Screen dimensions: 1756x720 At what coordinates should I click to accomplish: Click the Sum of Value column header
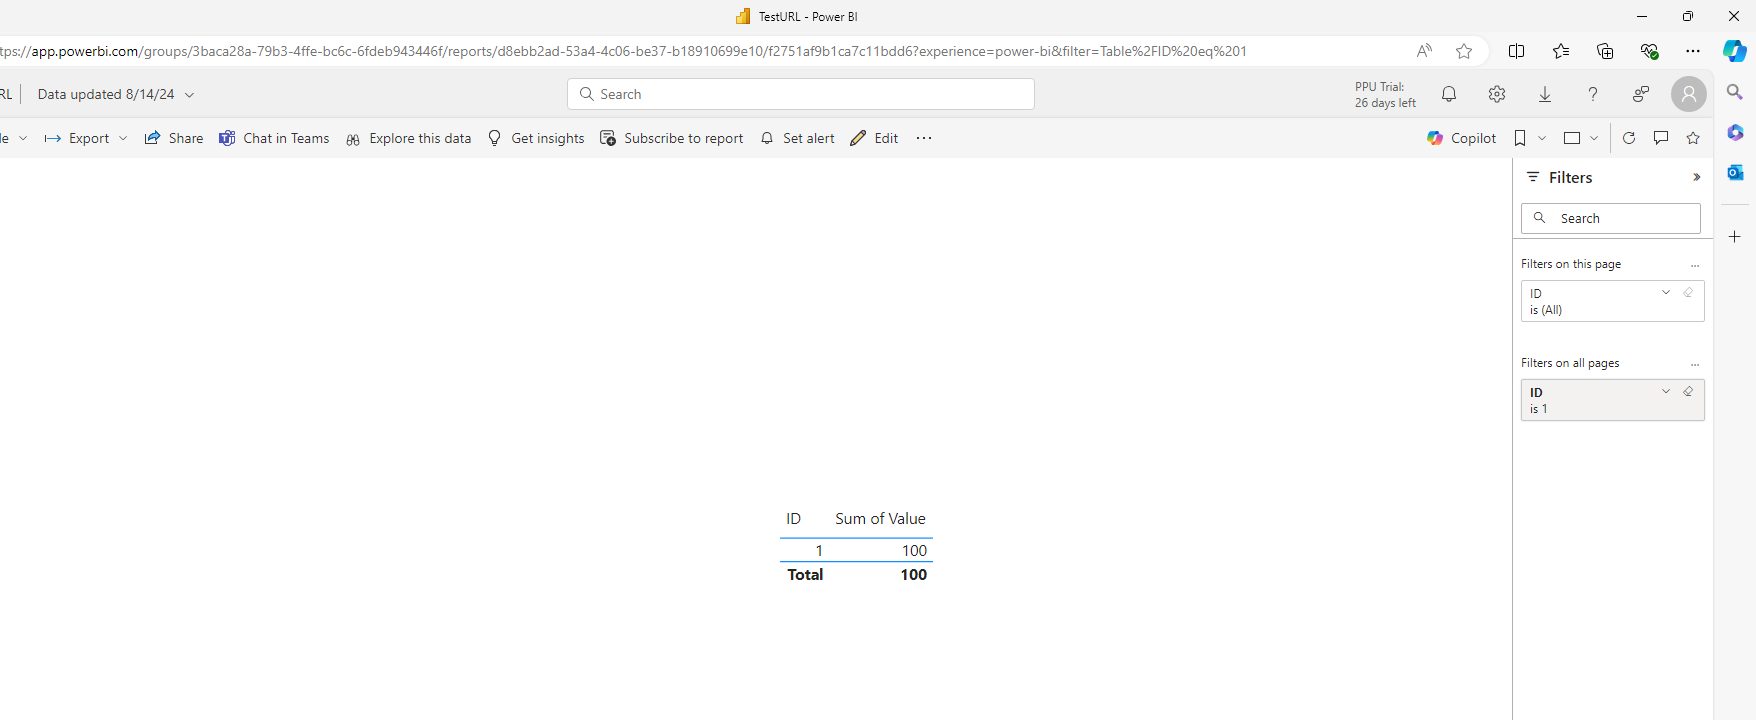[880, 518]
